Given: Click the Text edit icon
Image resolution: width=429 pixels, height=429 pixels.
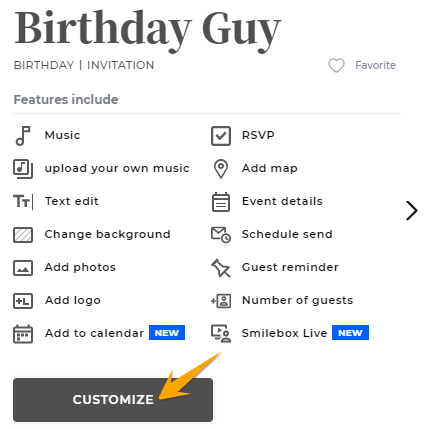Looking at the screenshot, I should point(23,202).
